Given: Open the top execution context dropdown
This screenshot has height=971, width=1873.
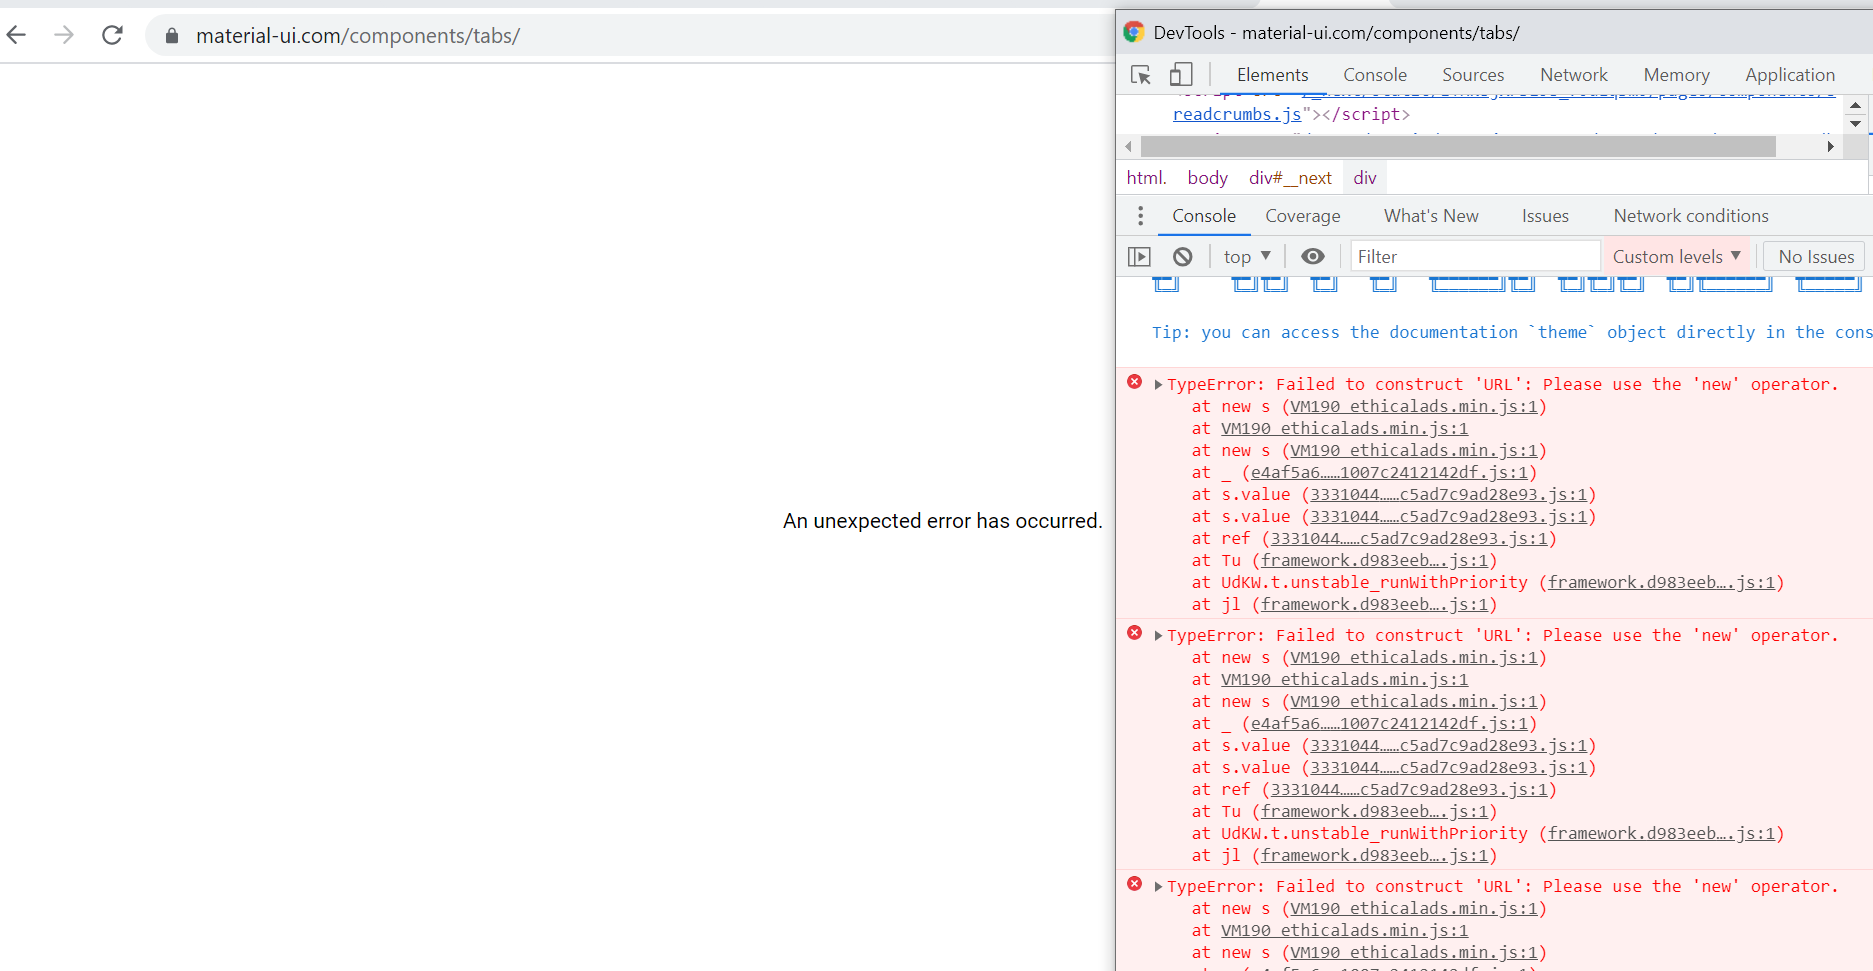Looking at the screenshot, I should click(x=1245, y=256).
